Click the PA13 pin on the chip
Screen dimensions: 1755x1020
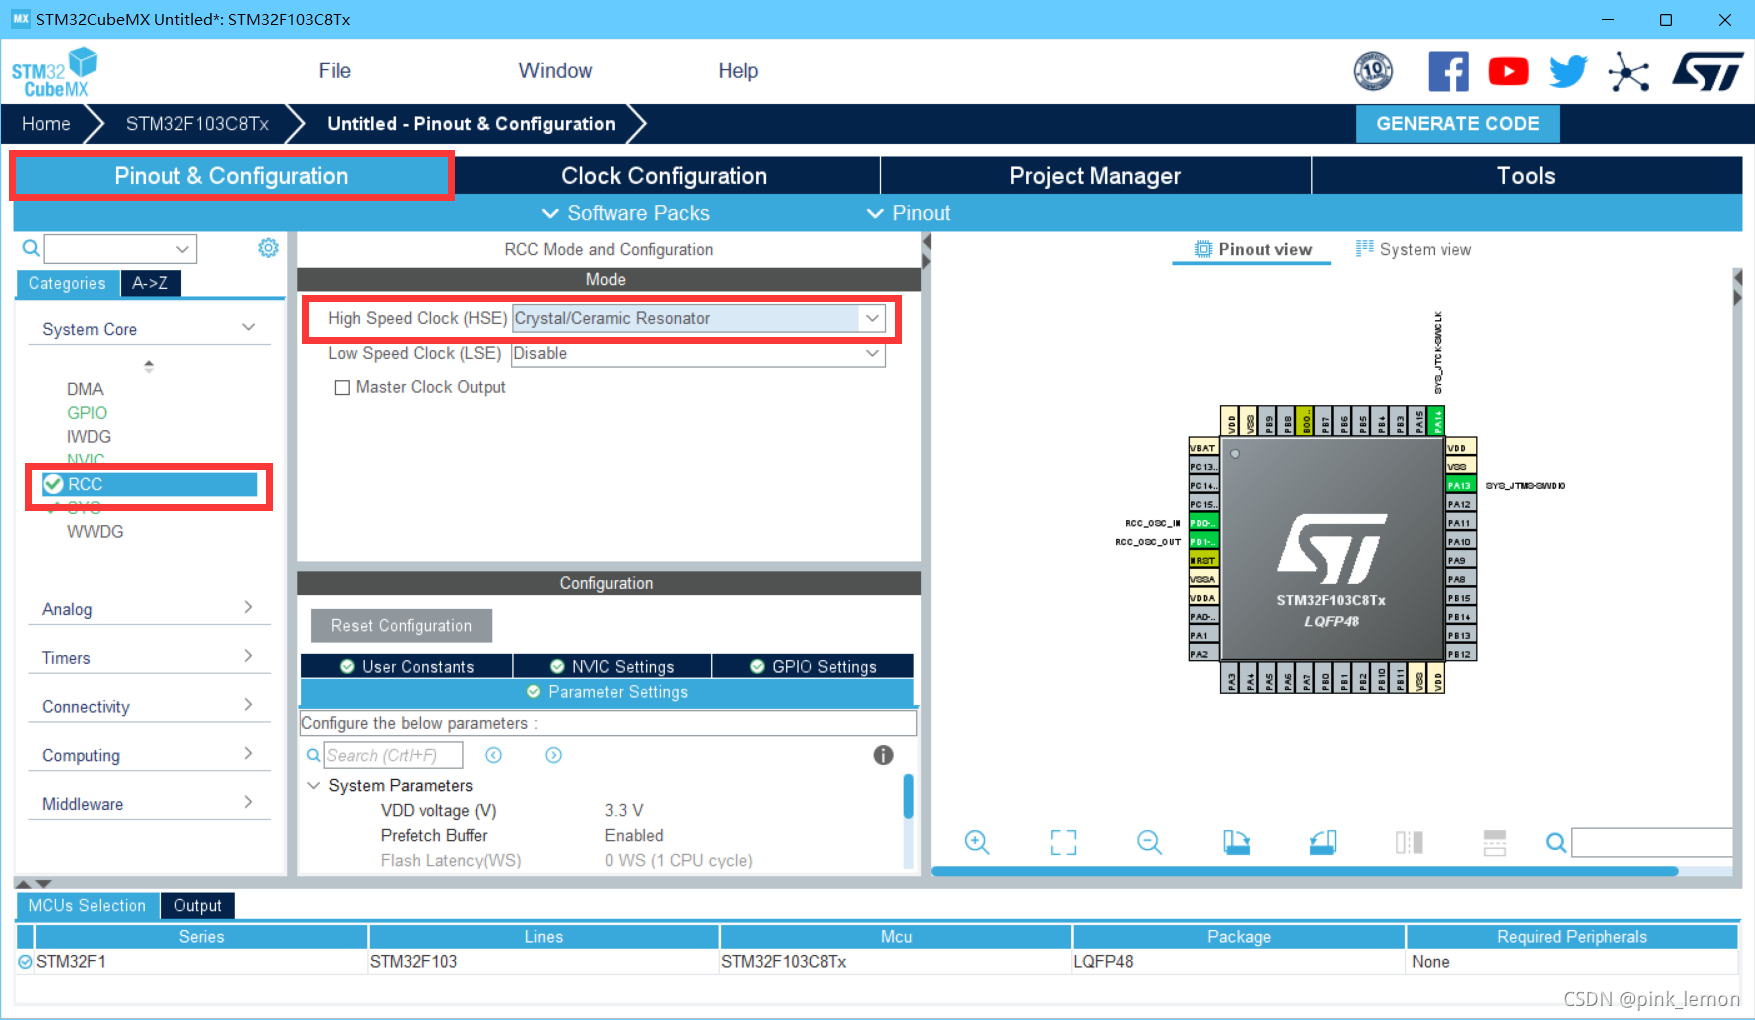[x=1460, y=485]
